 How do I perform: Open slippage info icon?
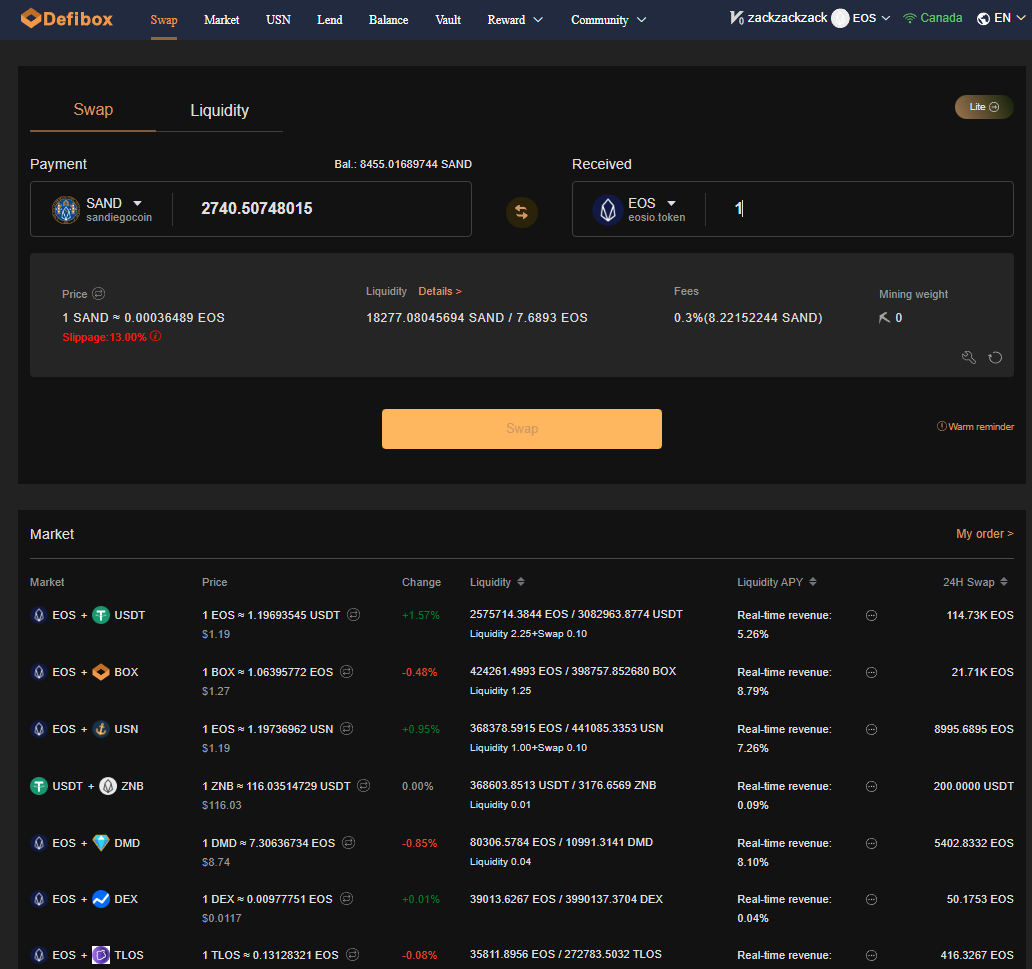[155, 336]
